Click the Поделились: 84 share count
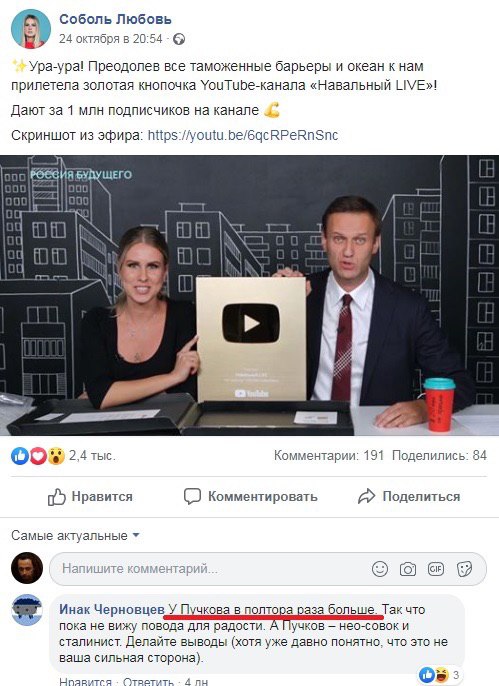The height and width of the screenshot is (686, 499). tap(440, 455)
